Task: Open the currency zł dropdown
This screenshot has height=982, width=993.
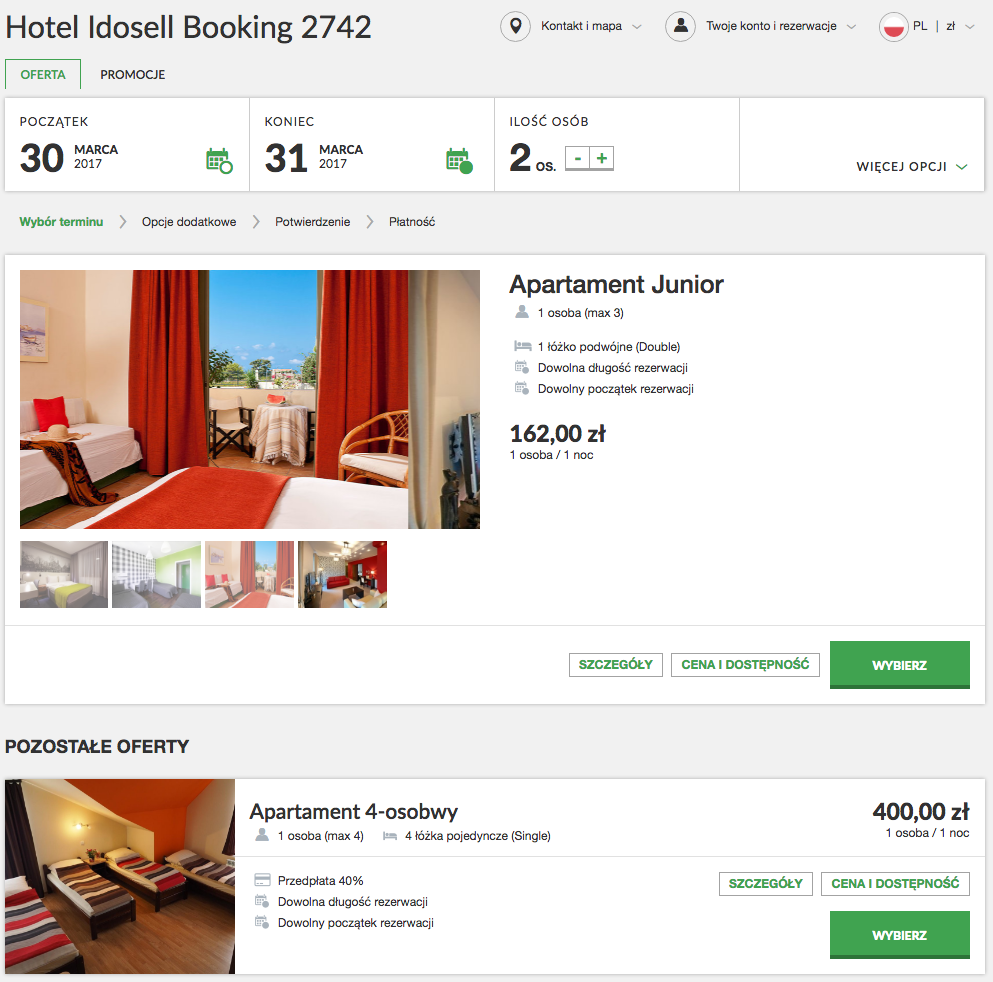Action: point(959,27)
